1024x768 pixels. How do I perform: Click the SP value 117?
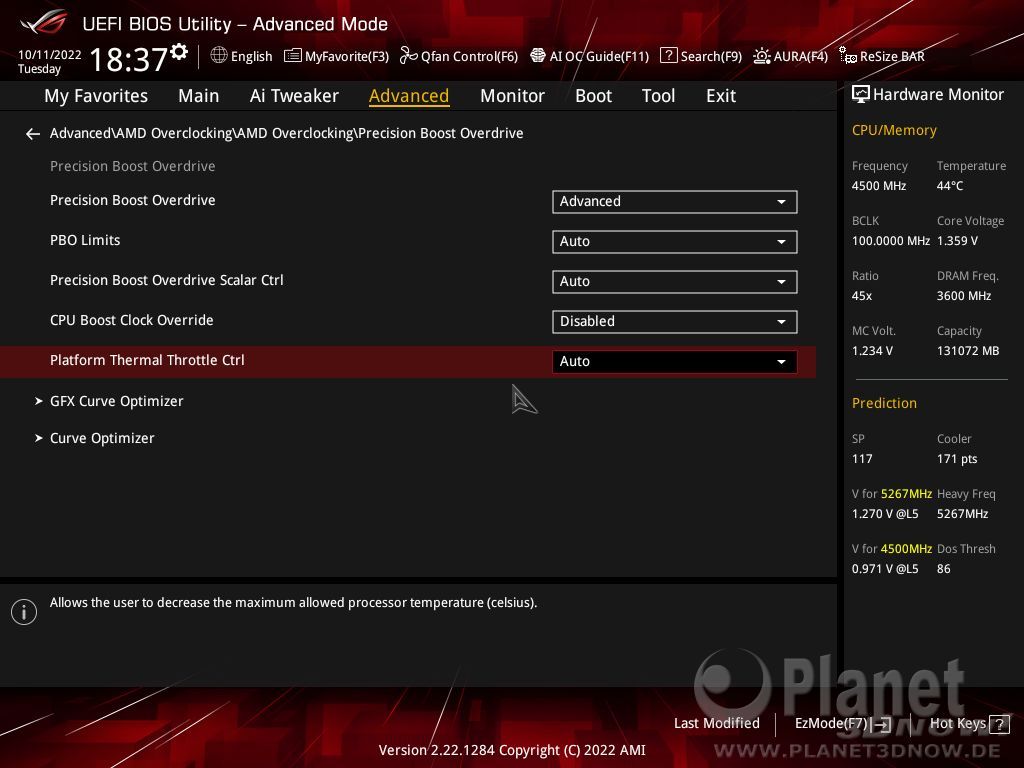pos(862,459)
